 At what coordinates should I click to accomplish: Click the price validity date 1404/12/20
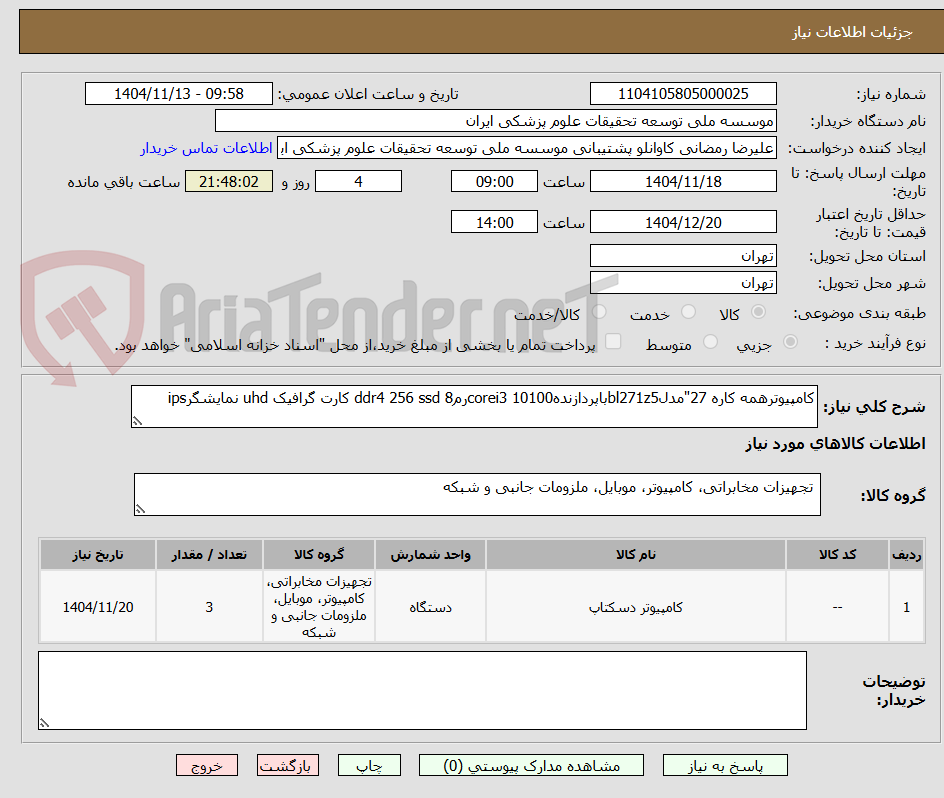[x=683, y=222]
